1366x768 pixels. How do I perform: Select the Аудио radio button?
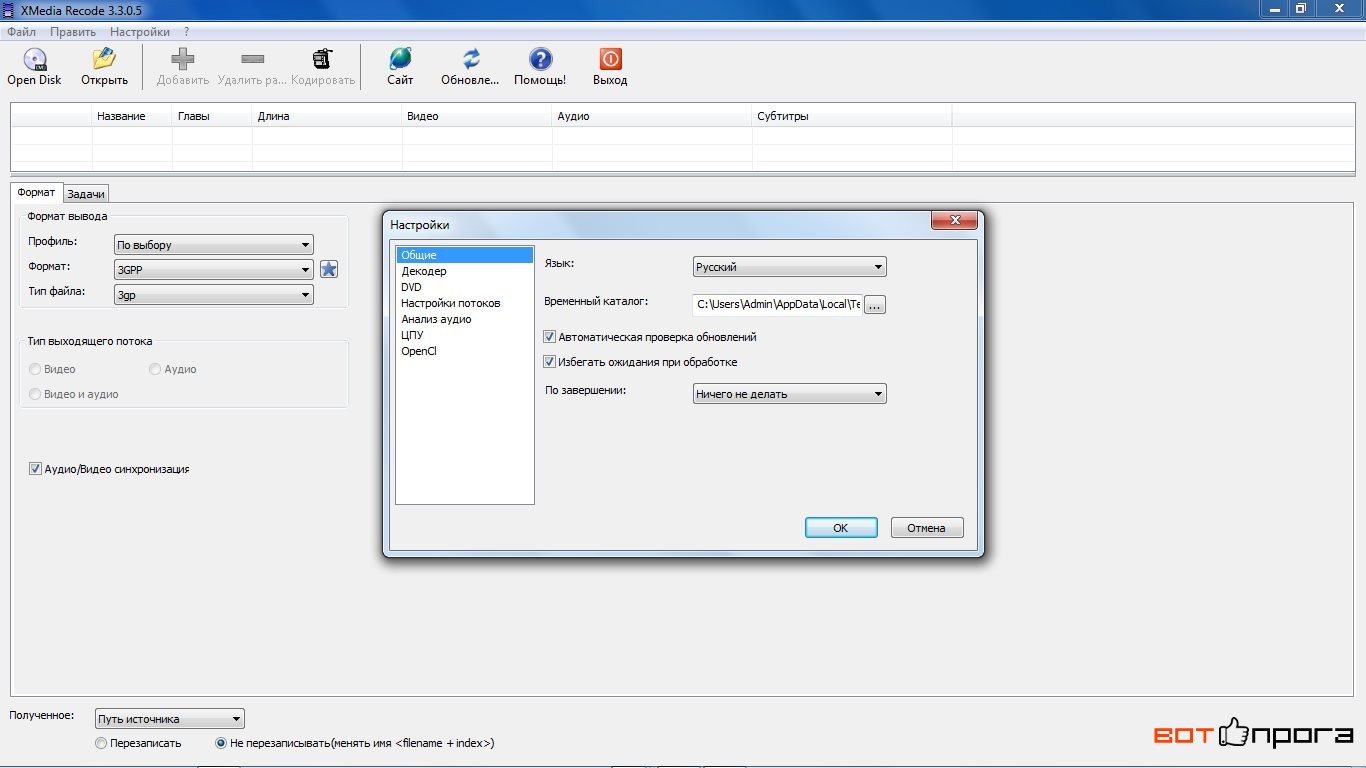(x=155, y=369)
